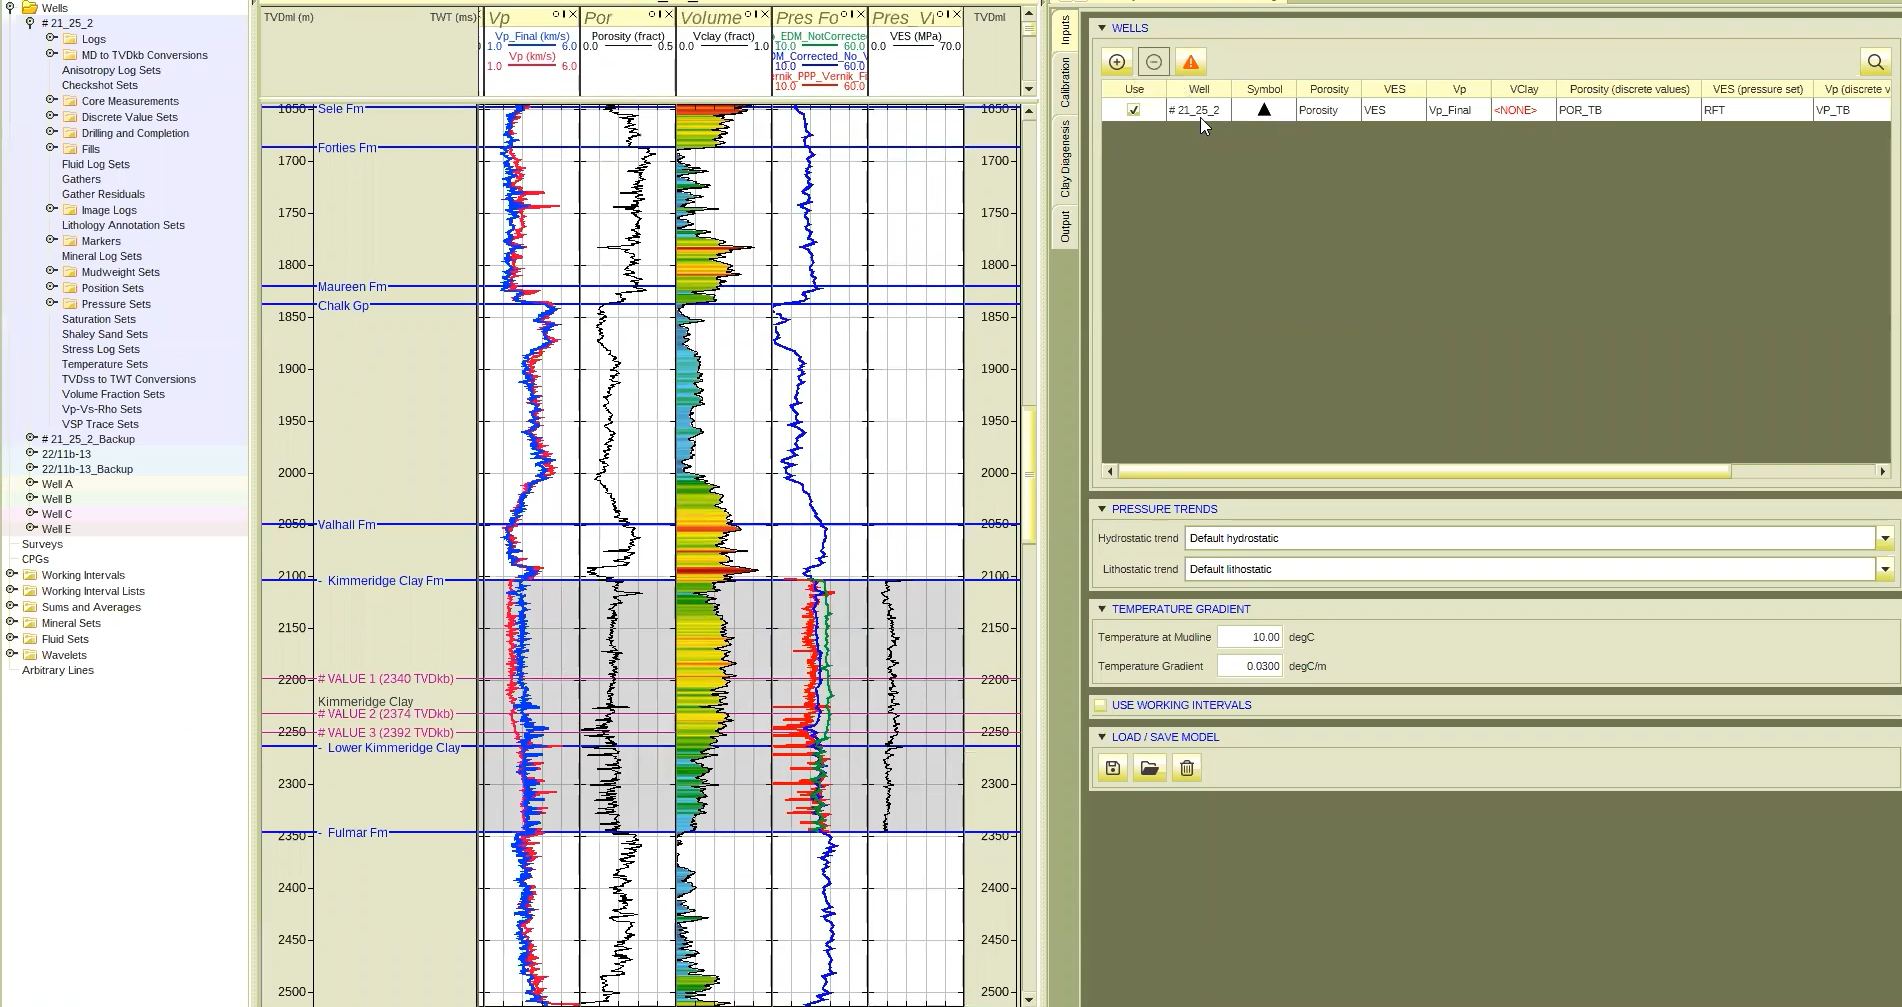
Task: Click the wells table horizontal scrollbar thumb
Action: (x=1424, y=471)
